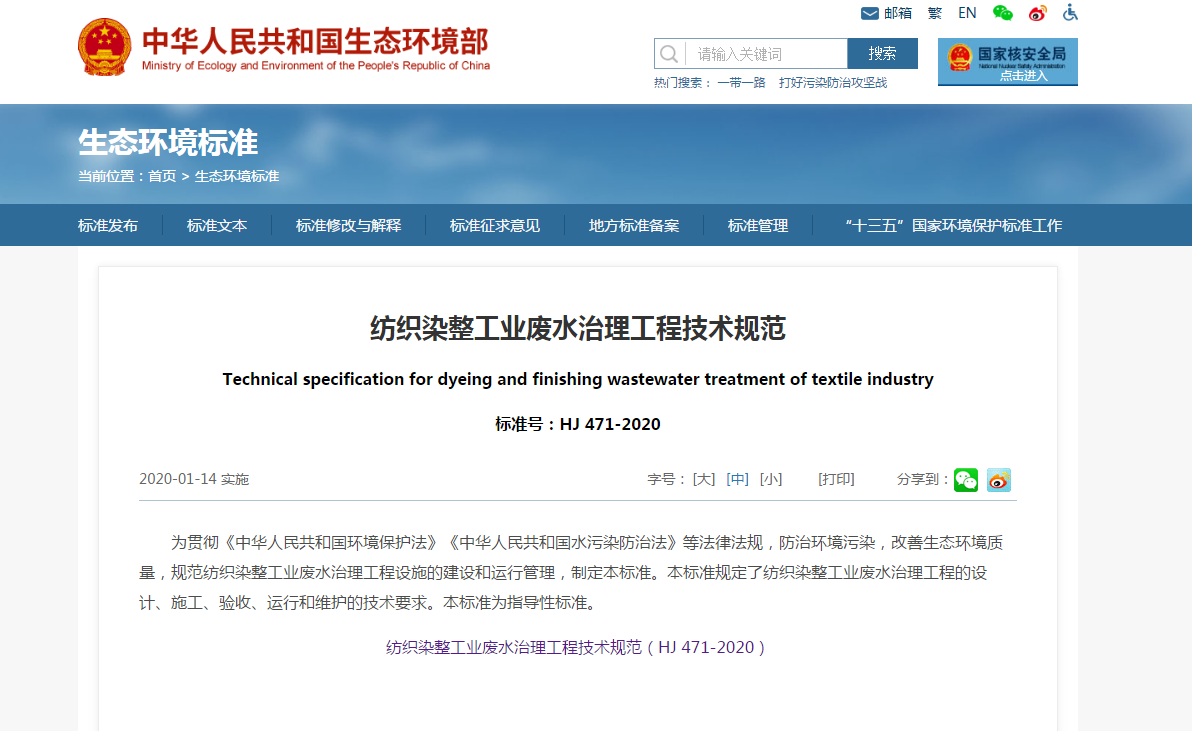Image resolution: width=1192 pixels, height=731 pixels.
Task: Open the National Nuclear Safety Administration banner
Action: click(1007, 62)
